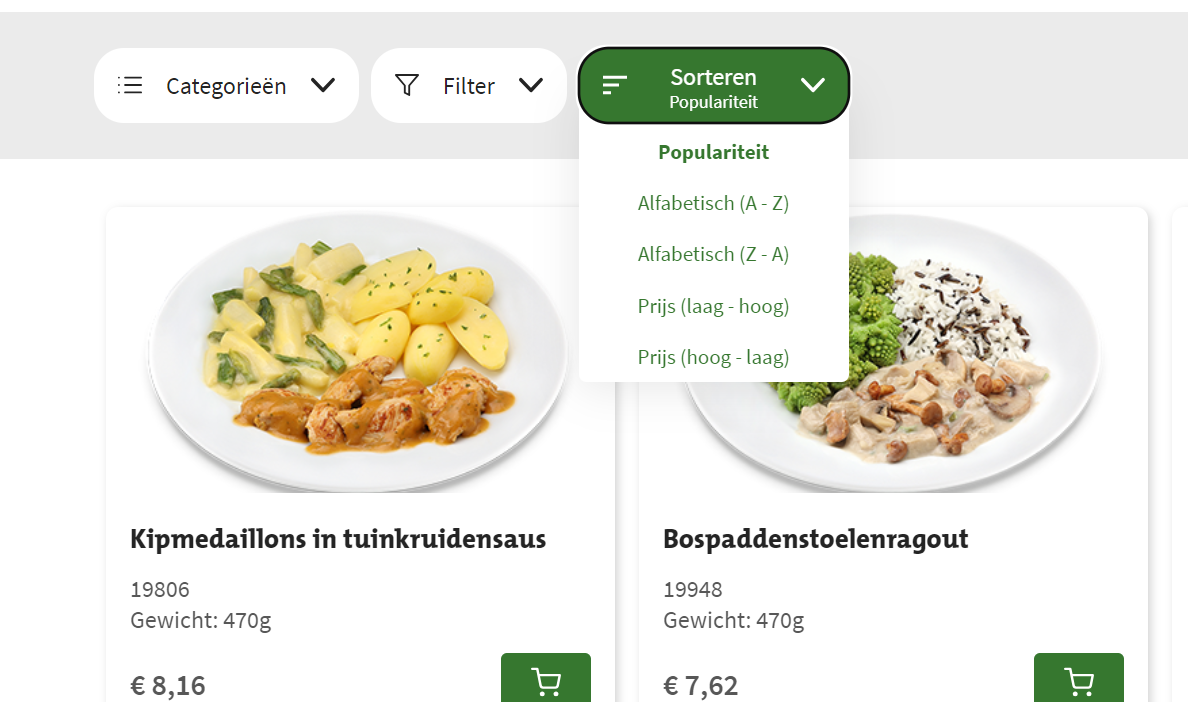1188x702 pixels.
Task: Click the cart icon under the mushroom ragout price
Action: [x=1078, y=680]
